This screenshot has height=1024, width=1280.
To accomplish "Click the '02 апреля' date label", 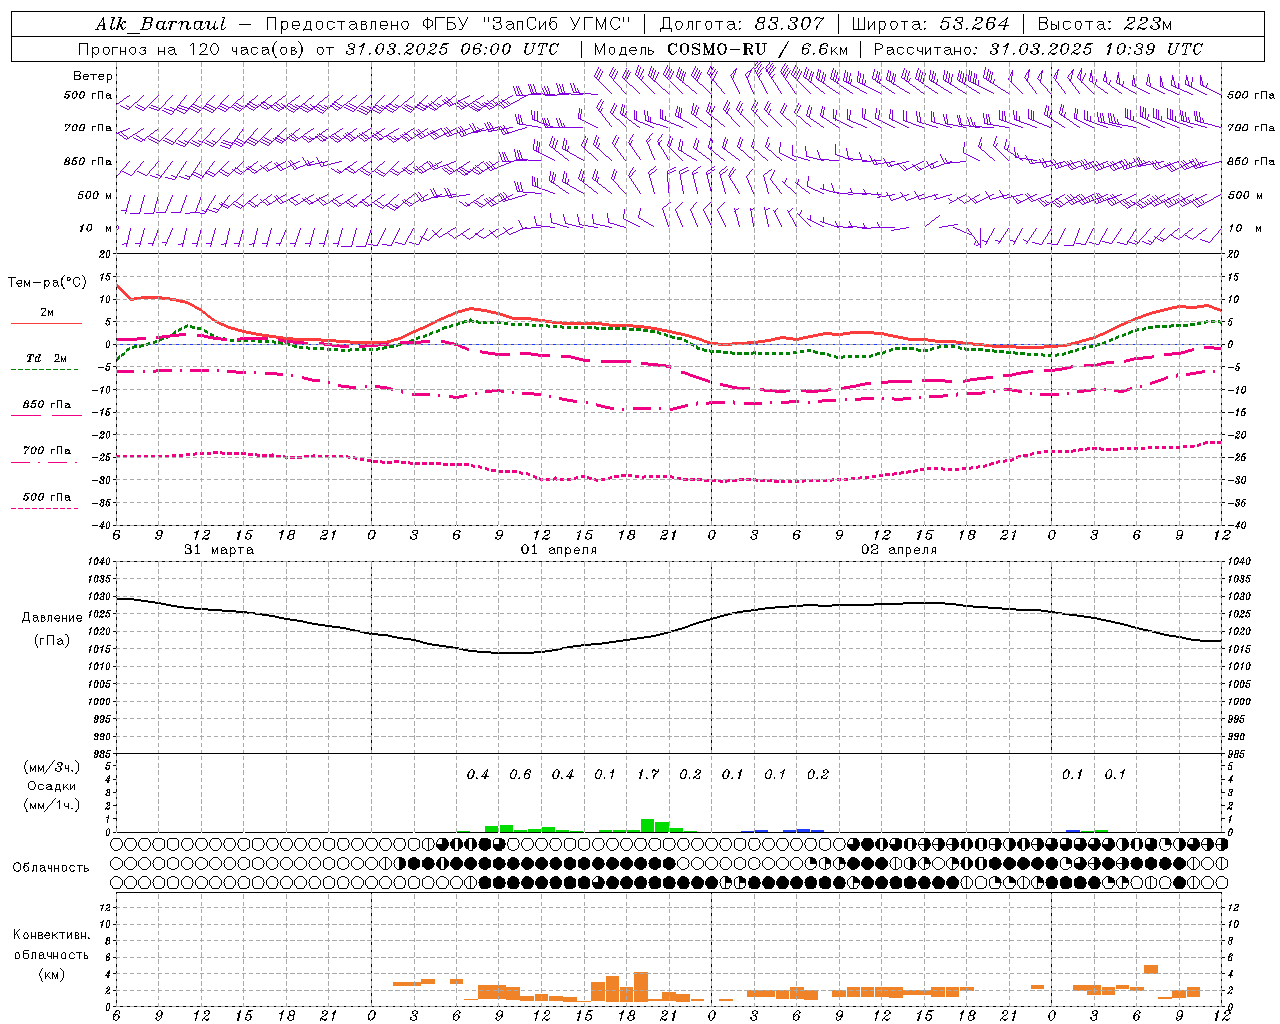I will tap(899, 550).
